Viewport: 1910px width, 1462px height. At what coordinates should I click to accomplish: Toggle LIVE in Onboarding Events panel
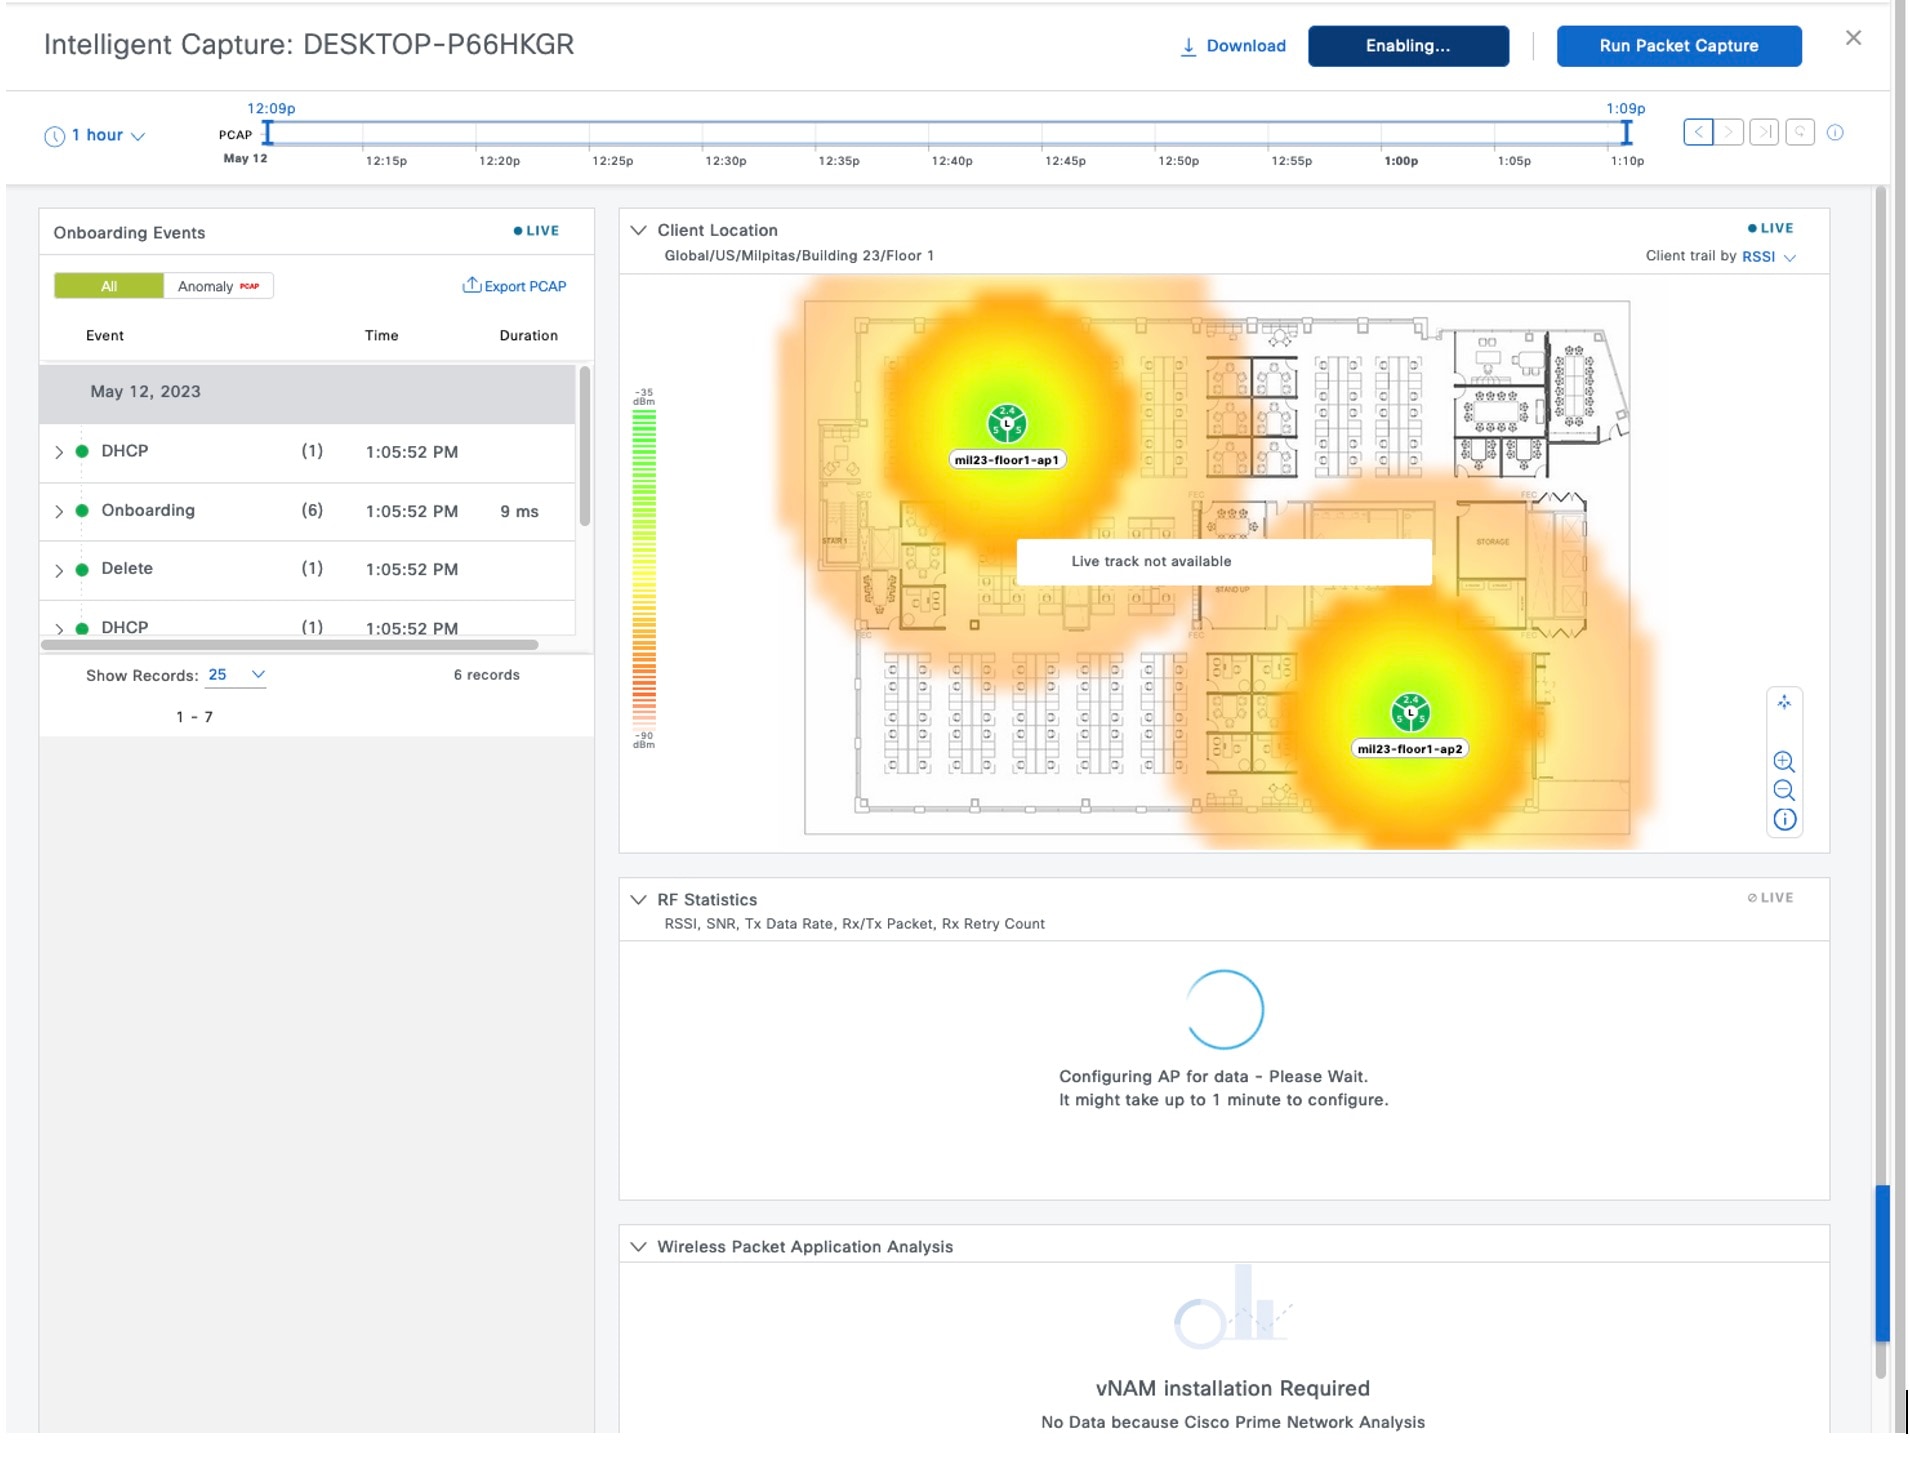[536, 231]
